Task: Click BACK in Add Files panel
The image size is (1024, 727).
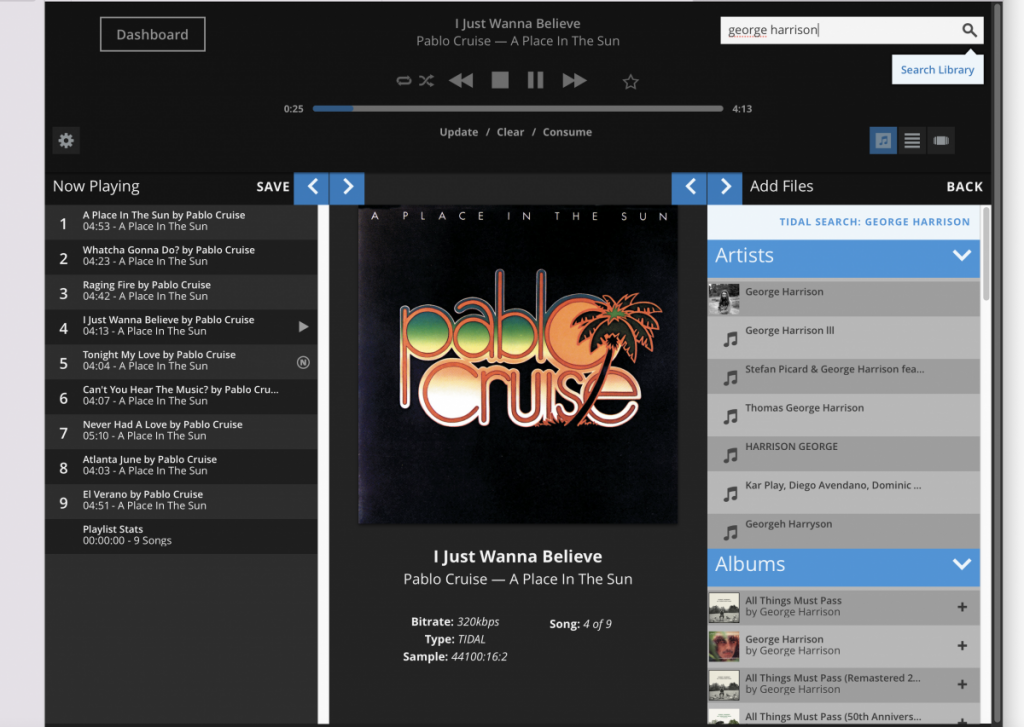Action: (x=965, y=187)
